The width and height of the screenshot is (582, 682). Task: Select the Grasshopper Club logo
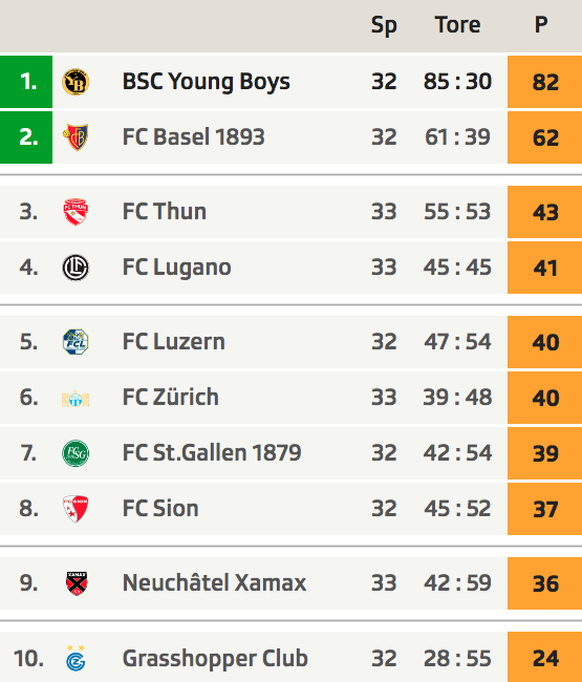76,659
